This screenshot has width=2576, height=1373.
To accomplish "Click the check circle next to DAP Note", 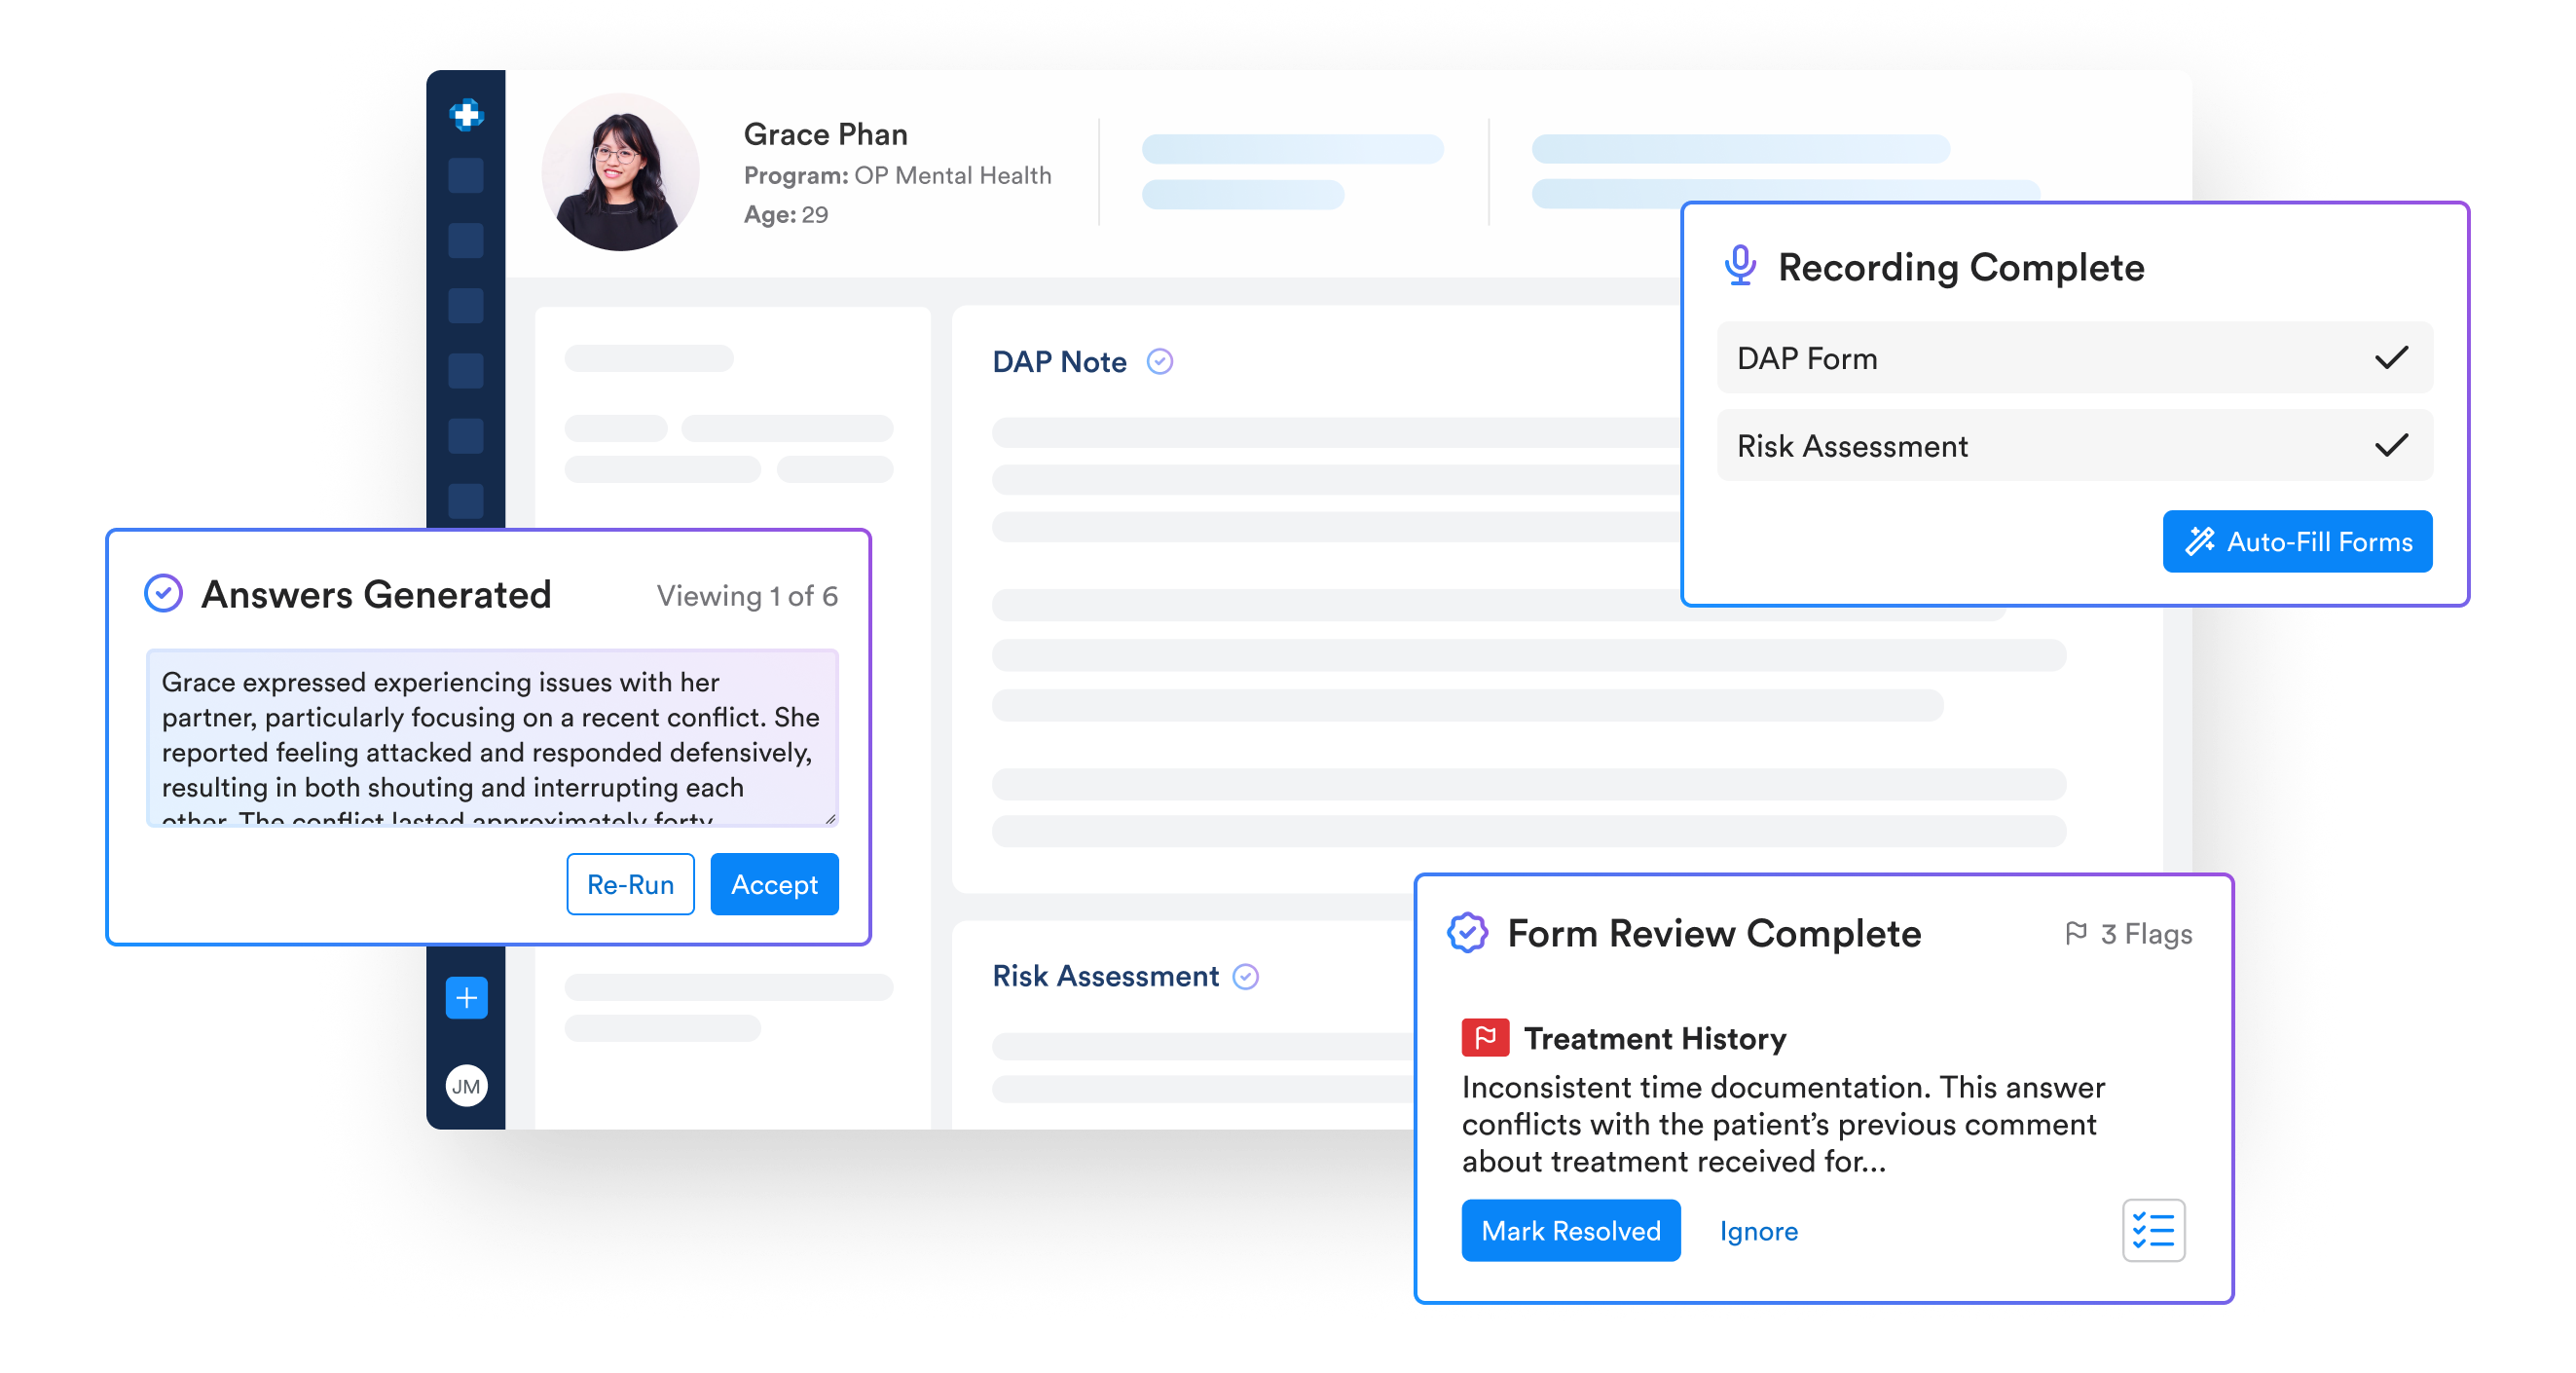I will click(1159, 361).
